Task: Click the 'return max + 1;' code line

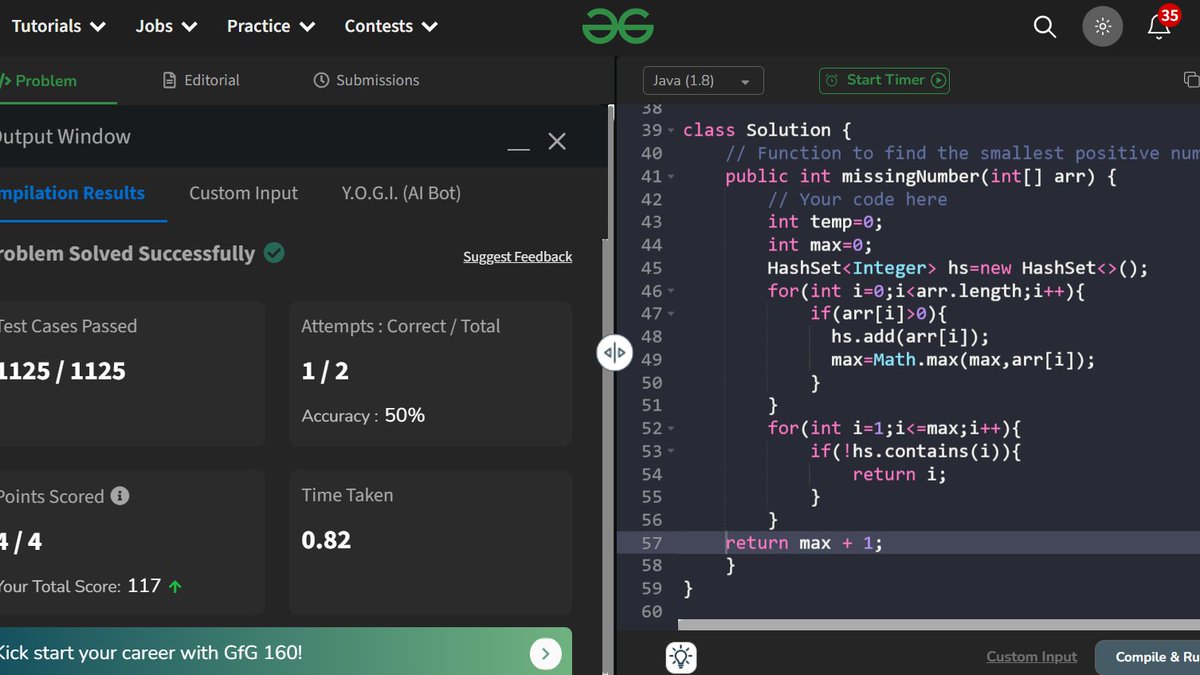Action: click(x=804, y=543)
